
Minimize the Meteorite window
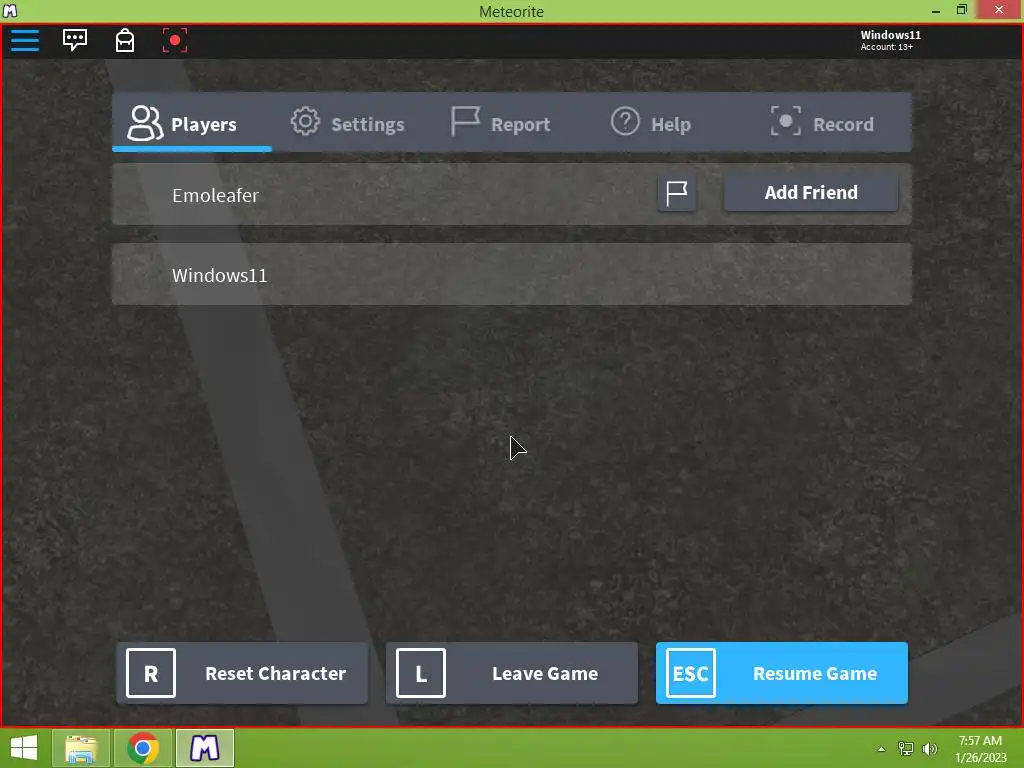pyautogui.click(x=935, y=10)
